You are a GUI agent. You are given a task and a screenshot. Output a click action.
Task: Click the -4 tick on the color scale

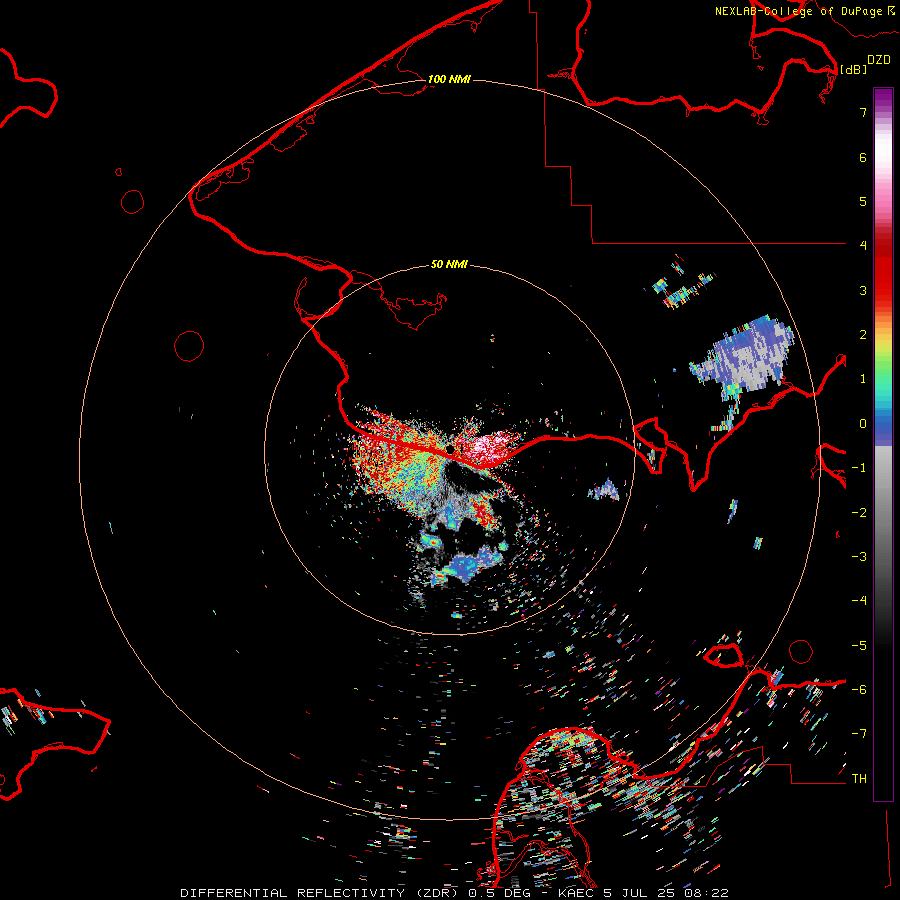click(859, 601)
